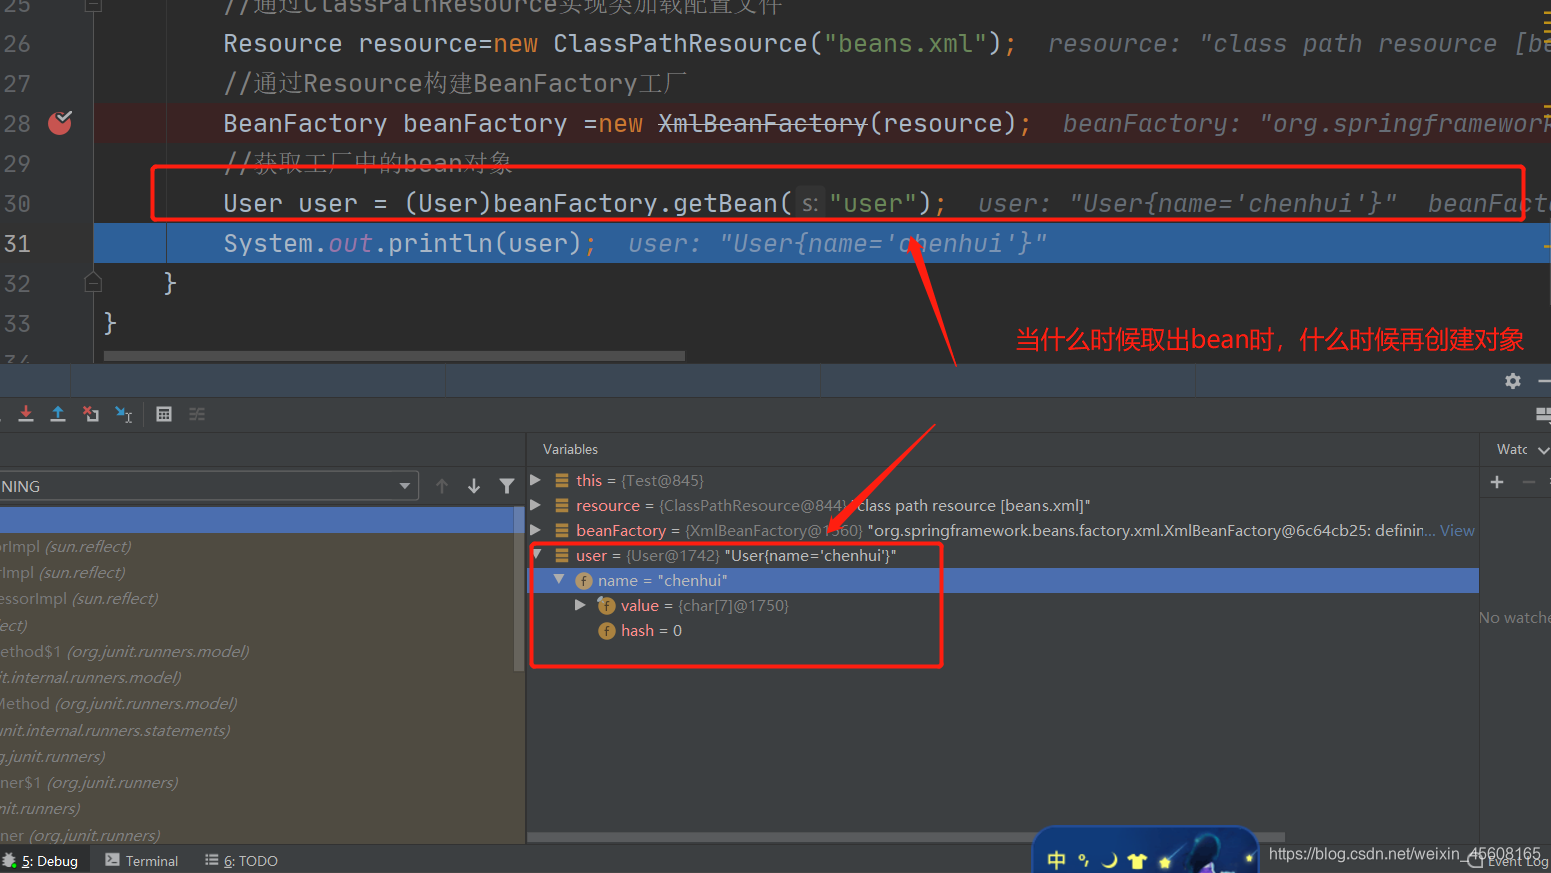Add a new watch with the plus icon
1551x873 pixels.
pos(1497,482)
